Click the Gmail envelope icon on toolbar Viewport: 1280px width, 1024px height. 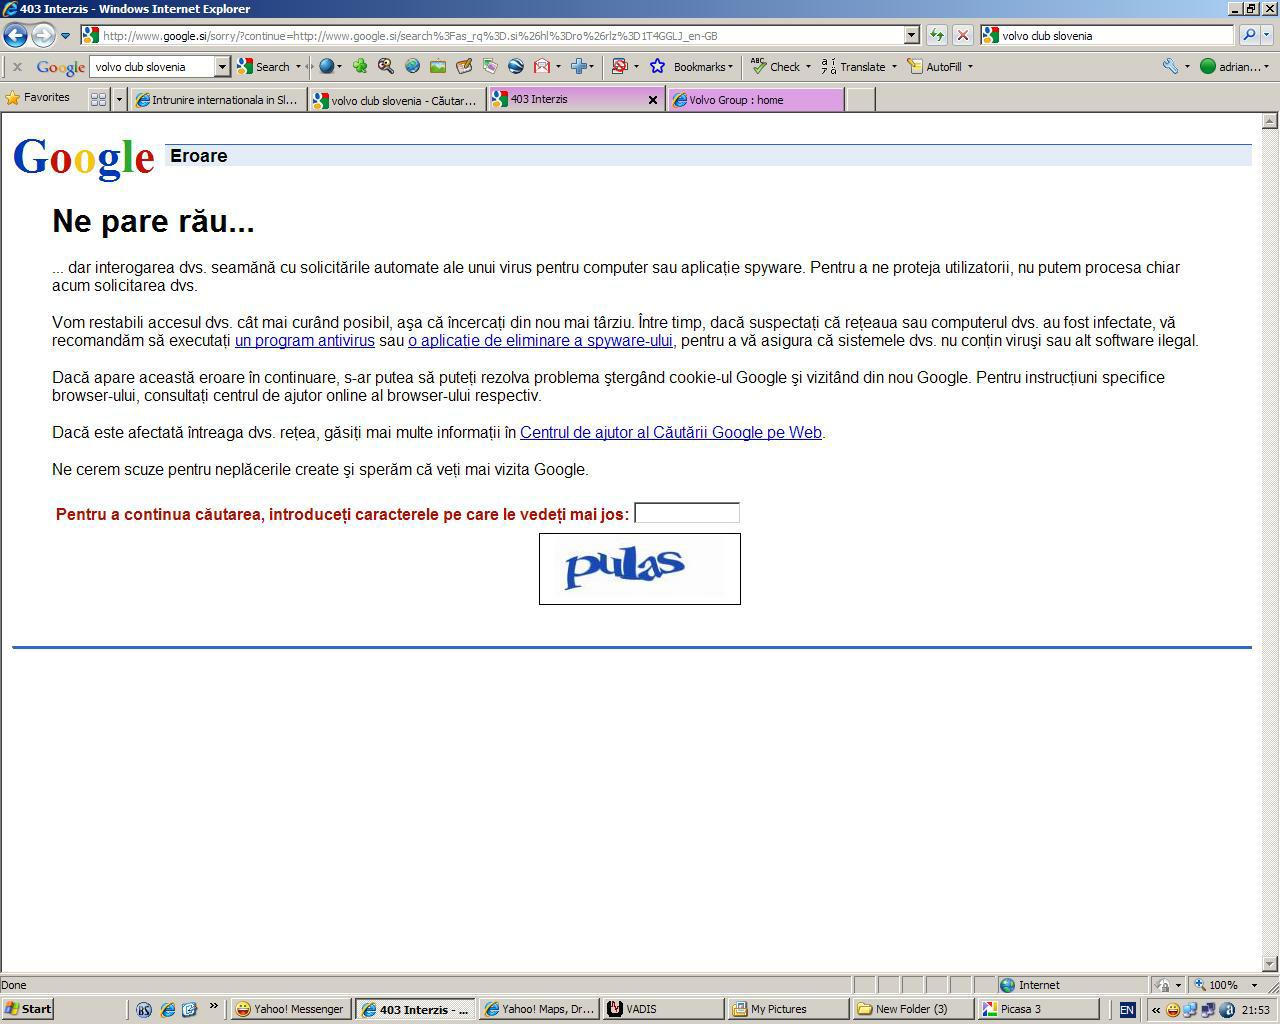pyautogui.click(x=542, y=67)
